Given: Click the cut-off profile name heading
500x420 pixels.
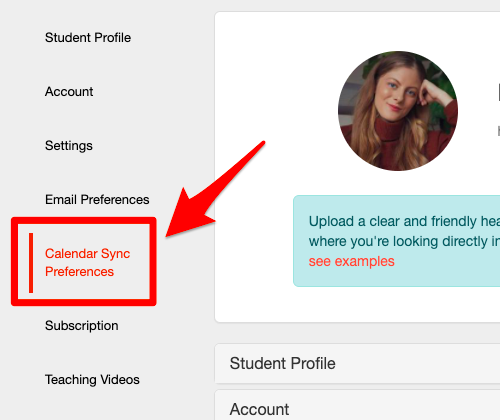Looking at the screenshot, I should pos(499,92).
